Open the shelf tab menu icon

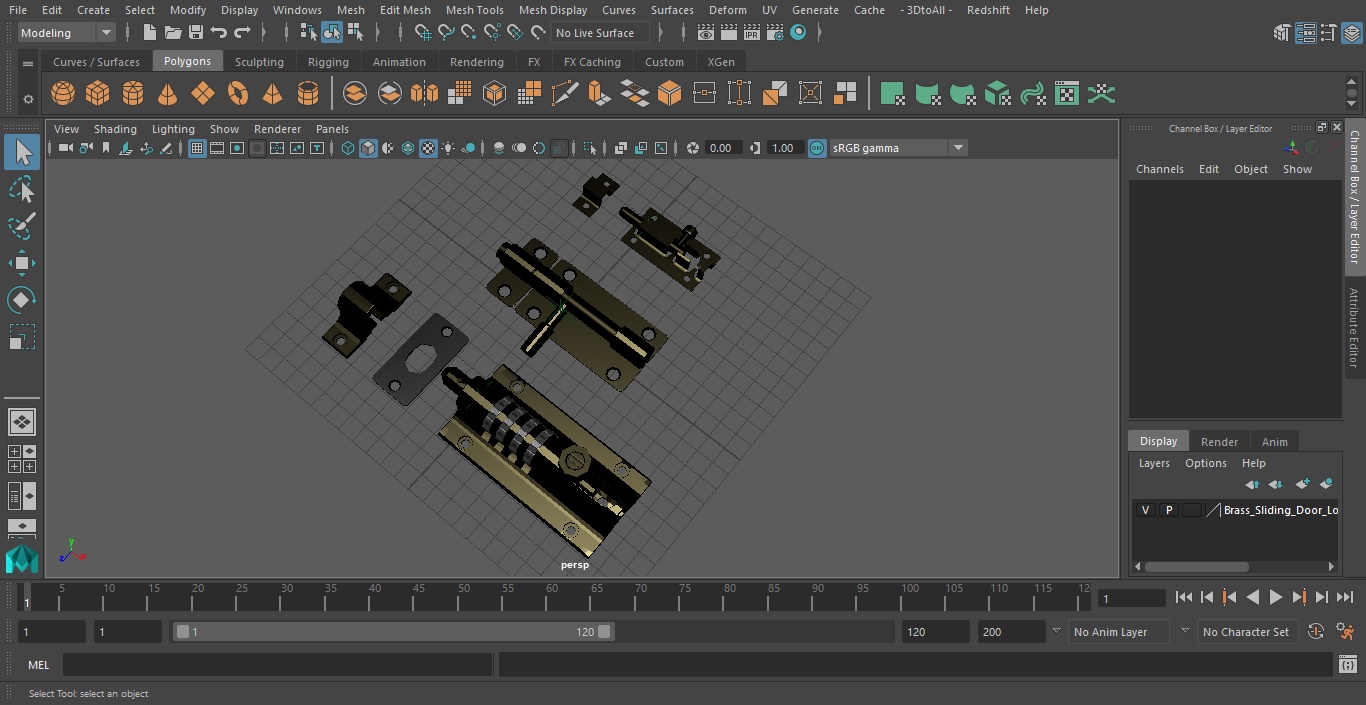[28, 63]
